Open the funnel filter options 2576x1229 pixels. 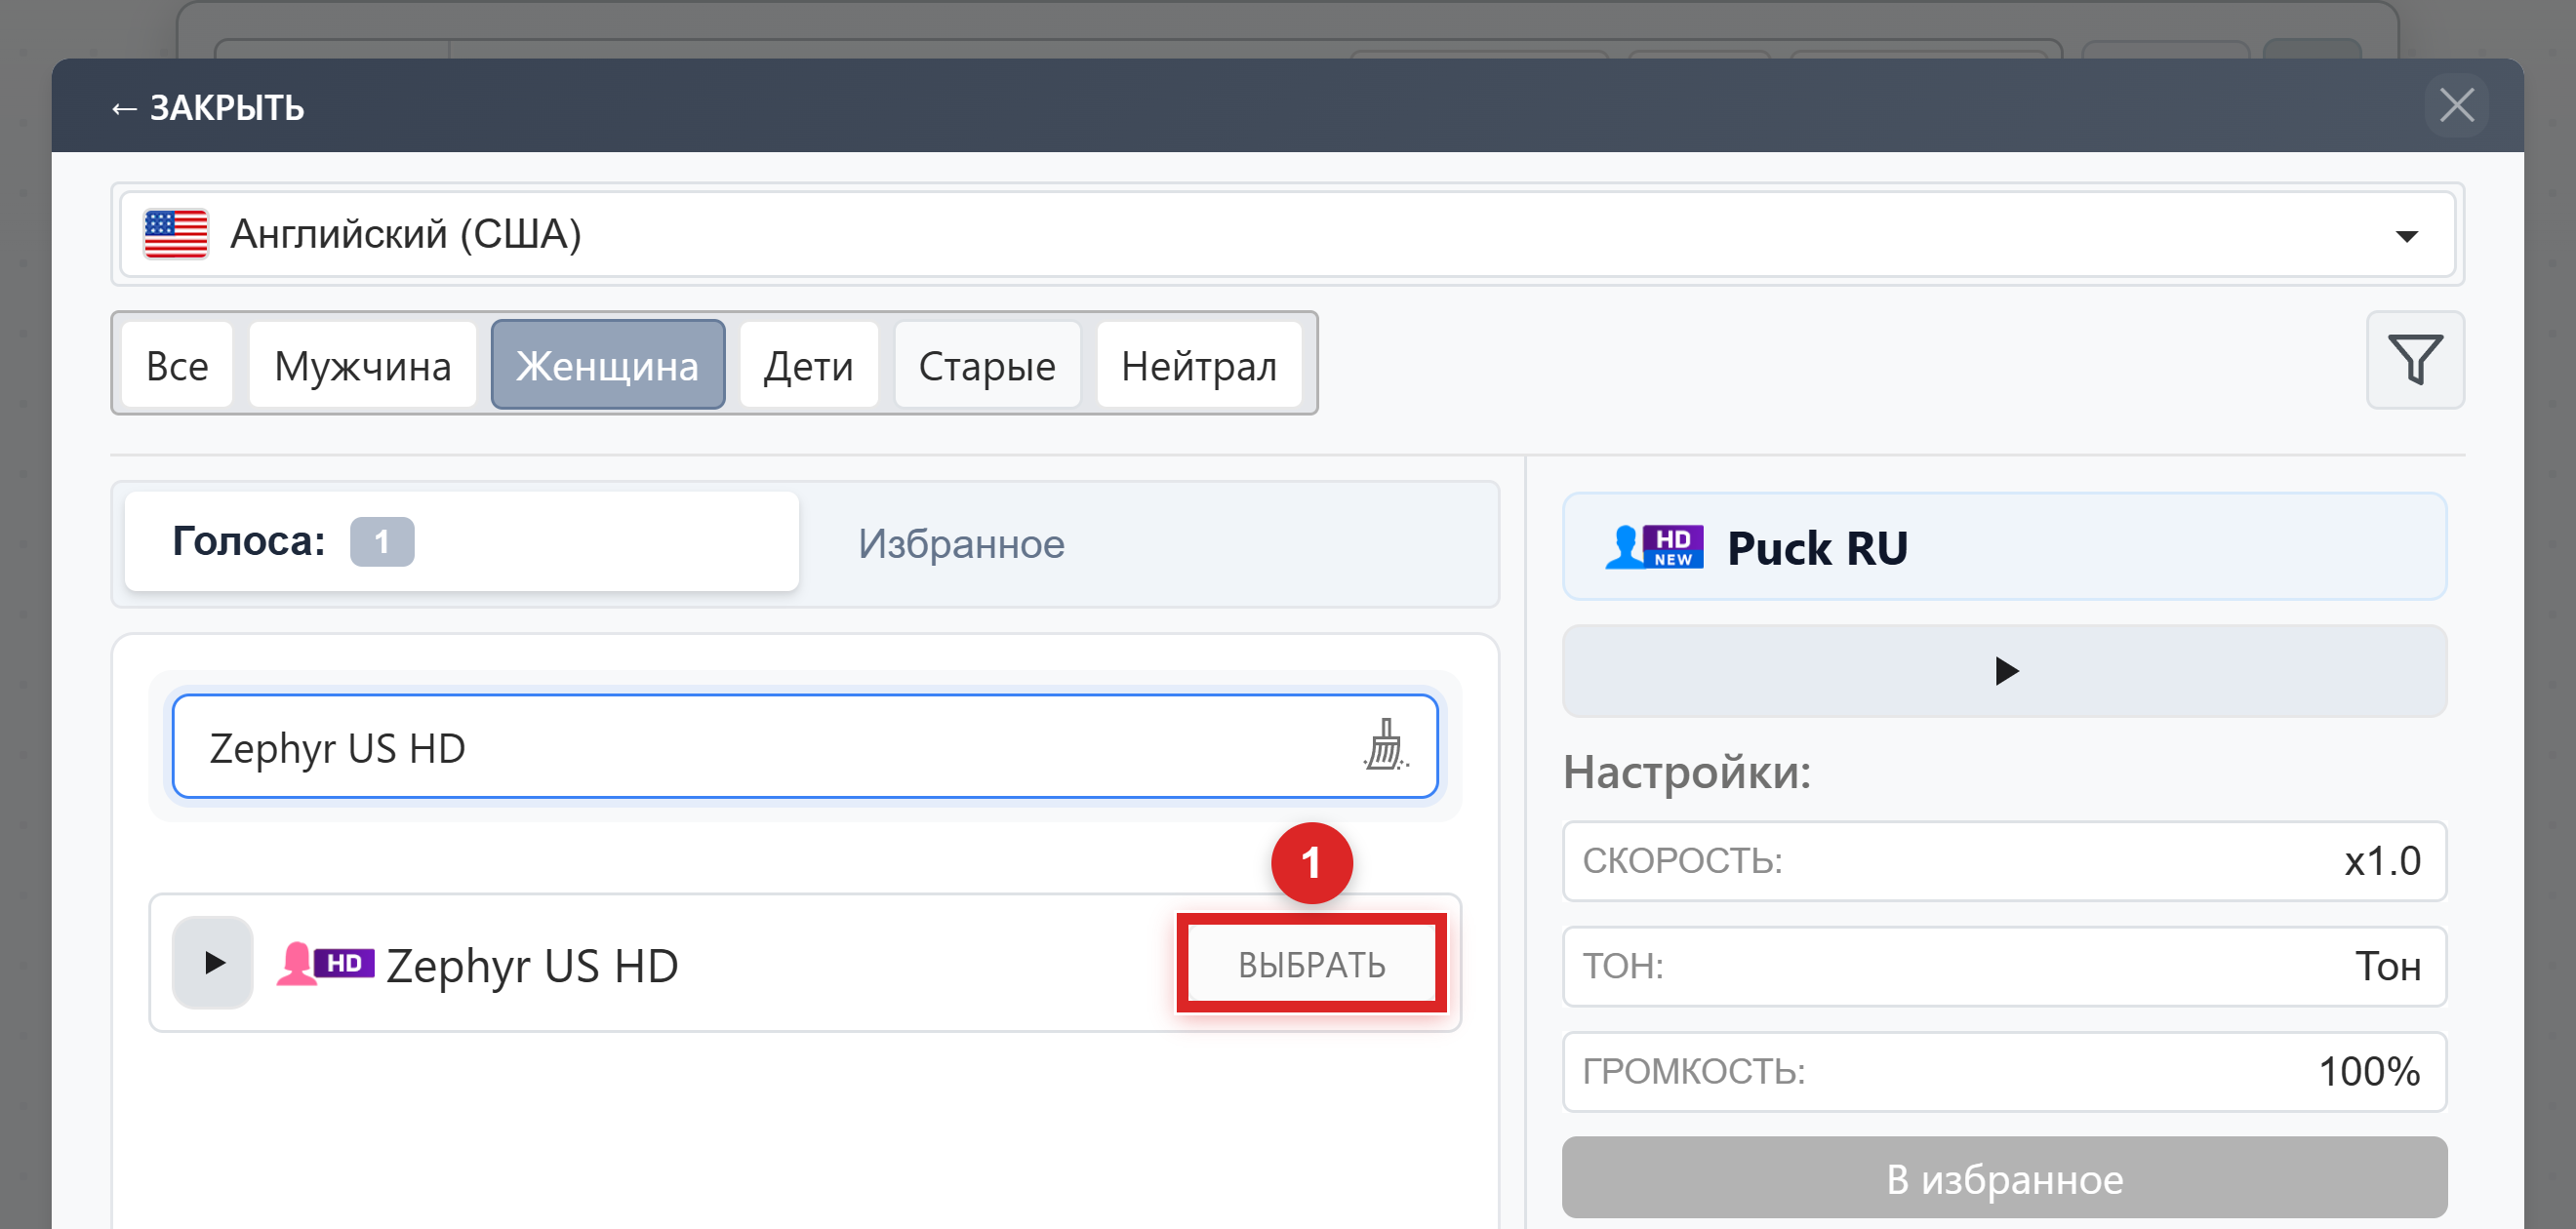2414,360
